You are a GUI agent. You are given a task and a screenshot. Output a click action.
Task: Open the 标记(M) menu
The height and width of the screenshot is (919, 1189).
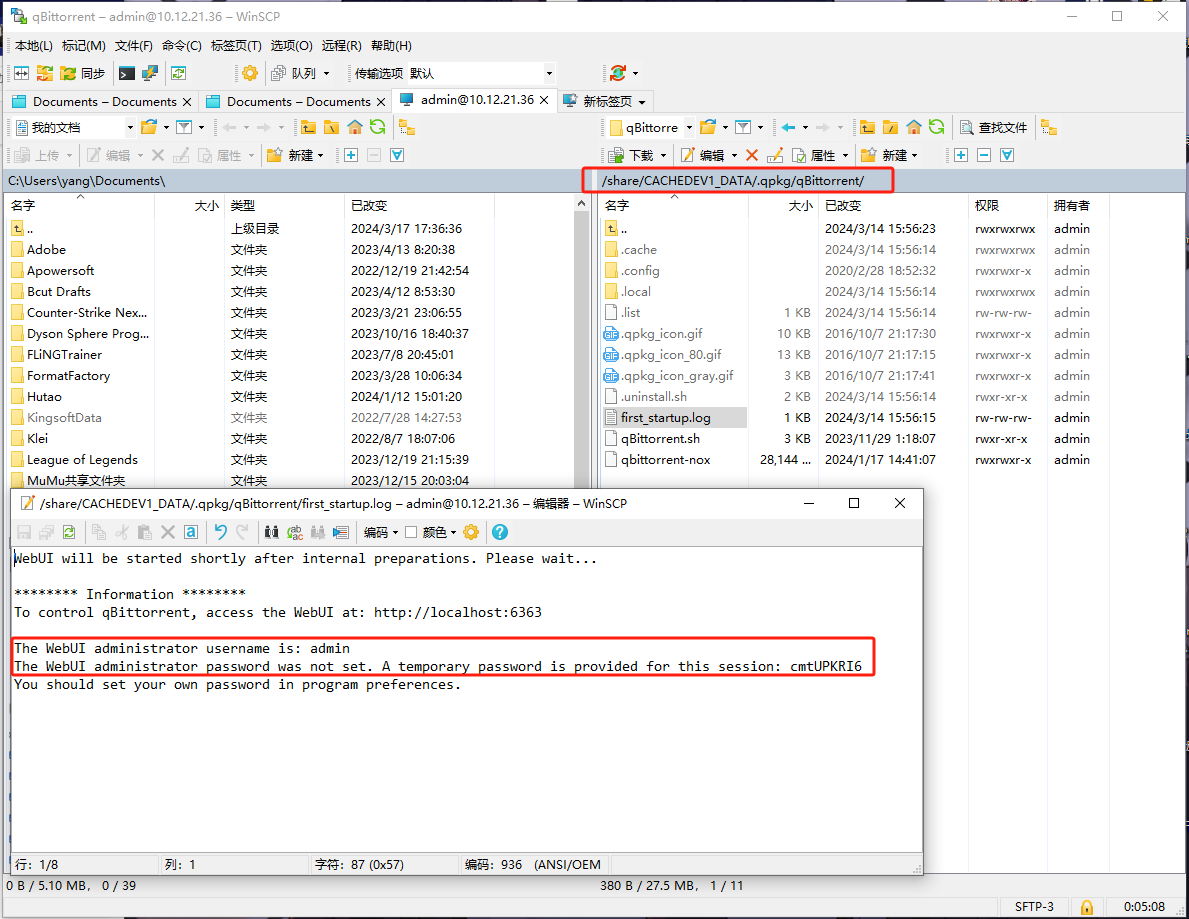83,45
